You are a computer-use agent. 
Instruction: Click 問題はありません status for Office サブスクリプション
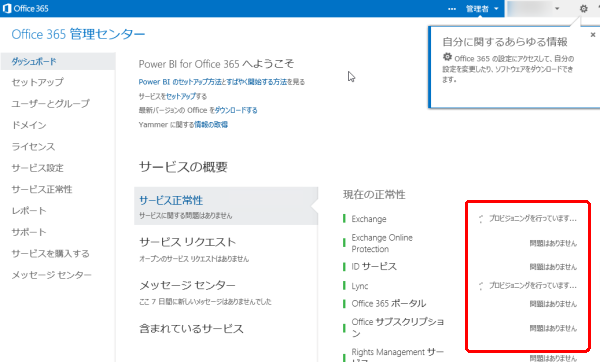[553, 328]
